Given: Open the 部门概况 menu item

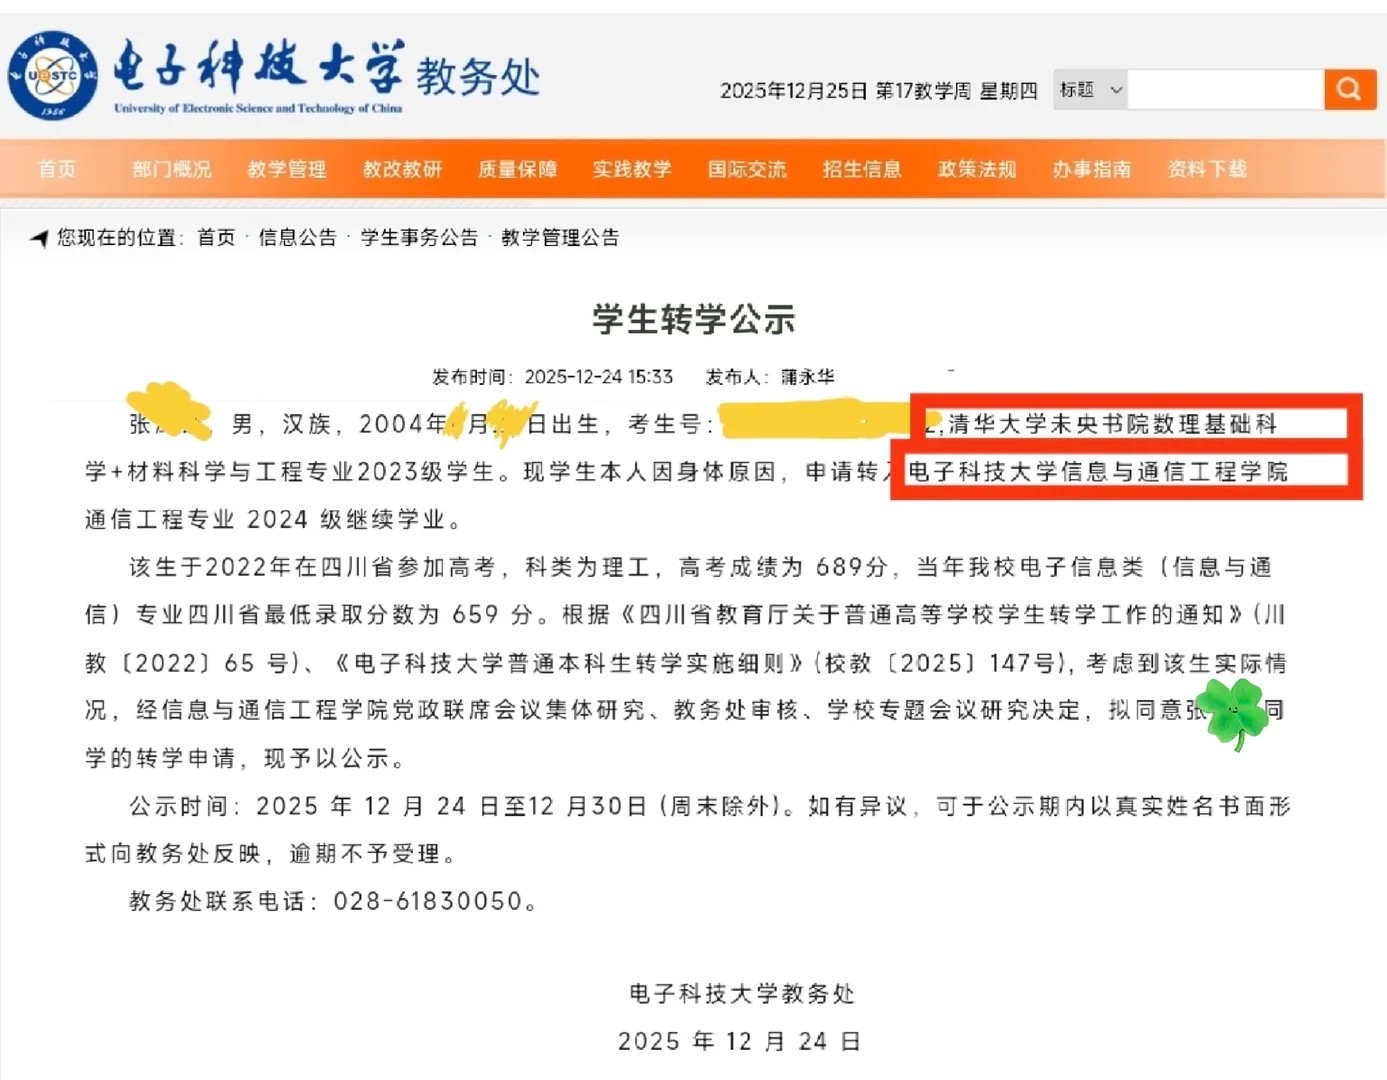Looking at the screenshot, I should pyautogui.click(x=172, y=169).
